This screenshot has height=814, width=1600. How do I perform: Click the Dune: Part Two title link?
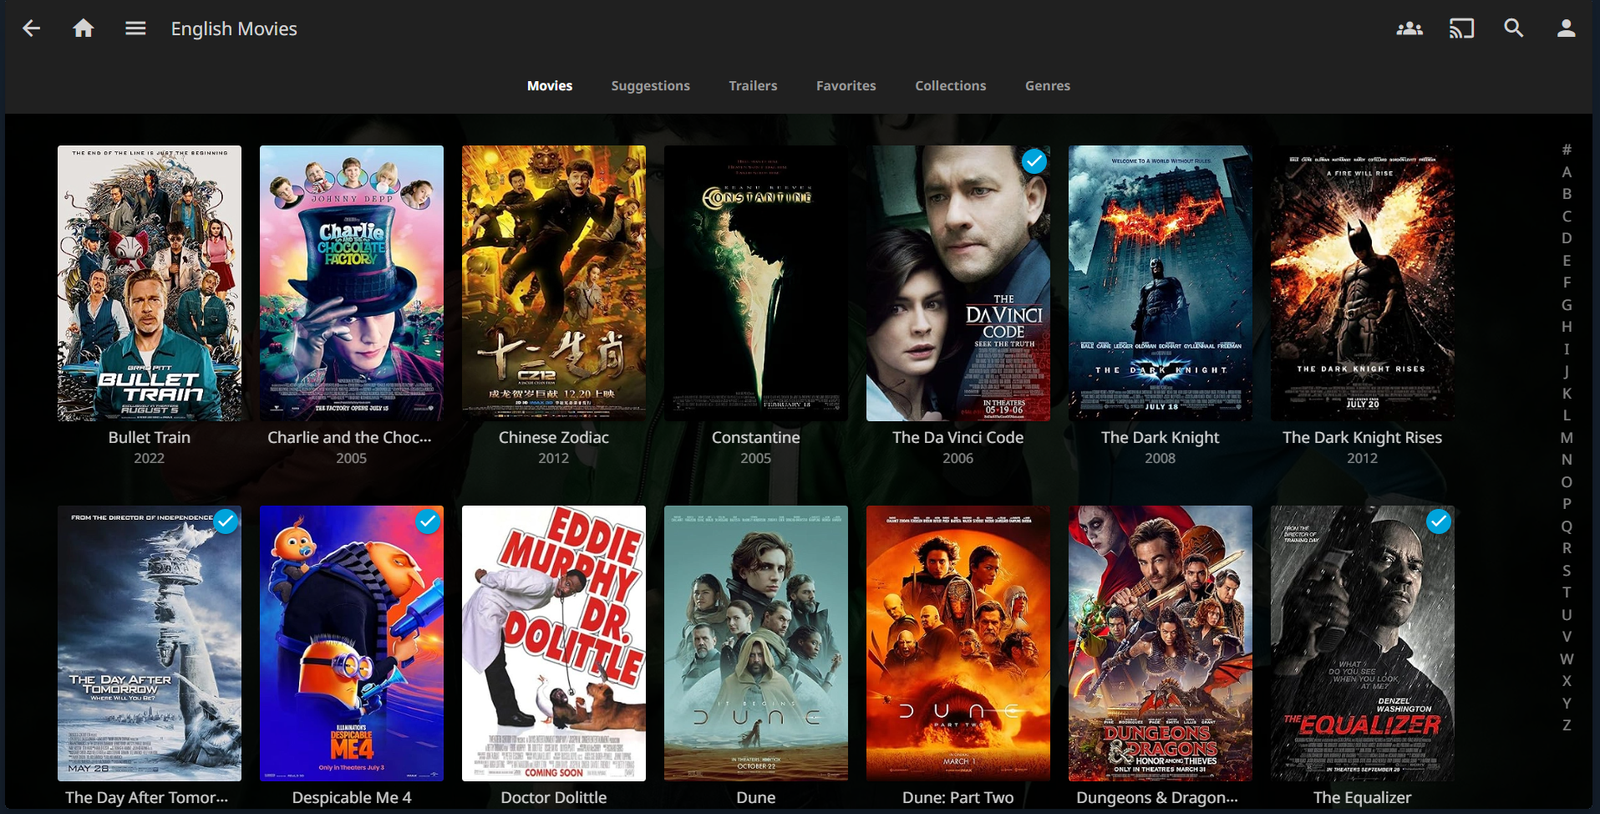coord(958,797)
